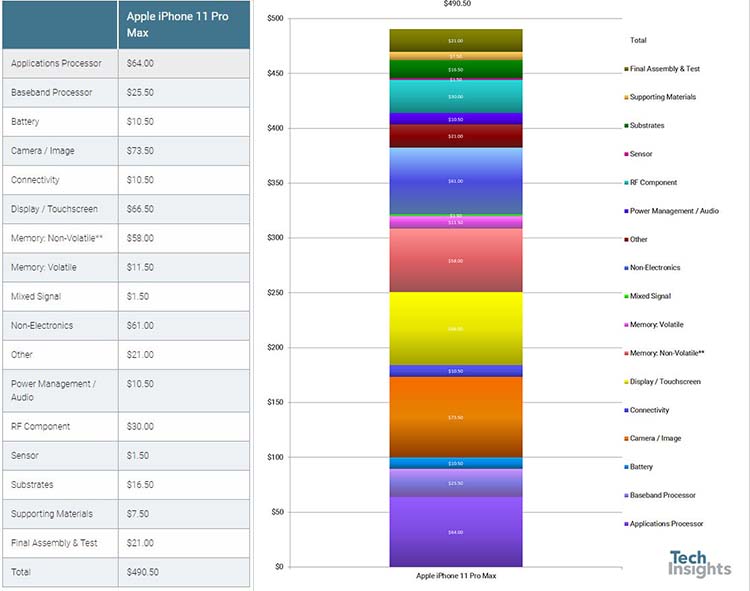Click the Supporting Materials legend swatch

[x=626, y=98]
